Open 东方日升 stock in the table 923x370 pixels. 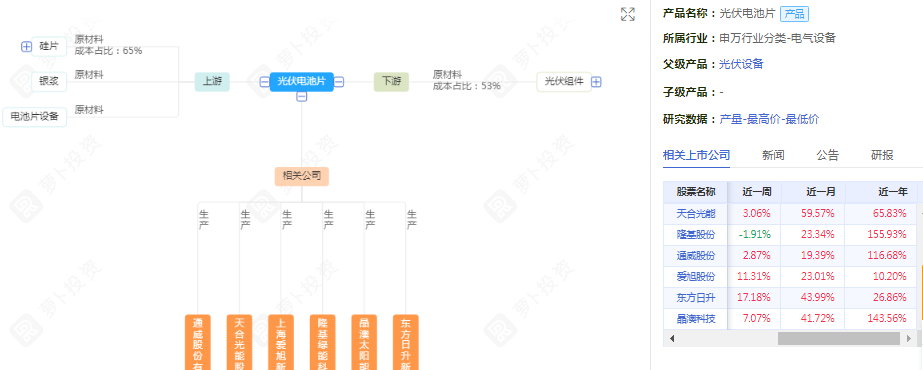pos(696,298)
